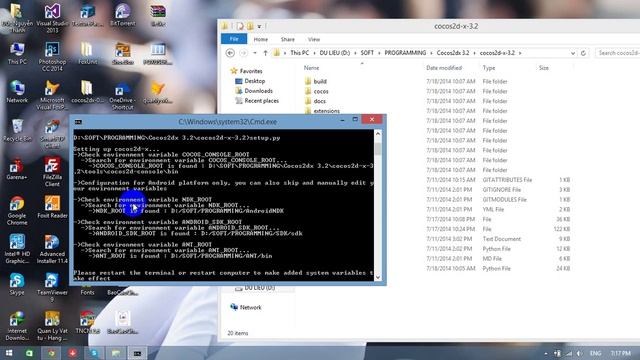Open volume icon in system tray
The height and width of the screenshot is (360, 640).
click(580, 353)
